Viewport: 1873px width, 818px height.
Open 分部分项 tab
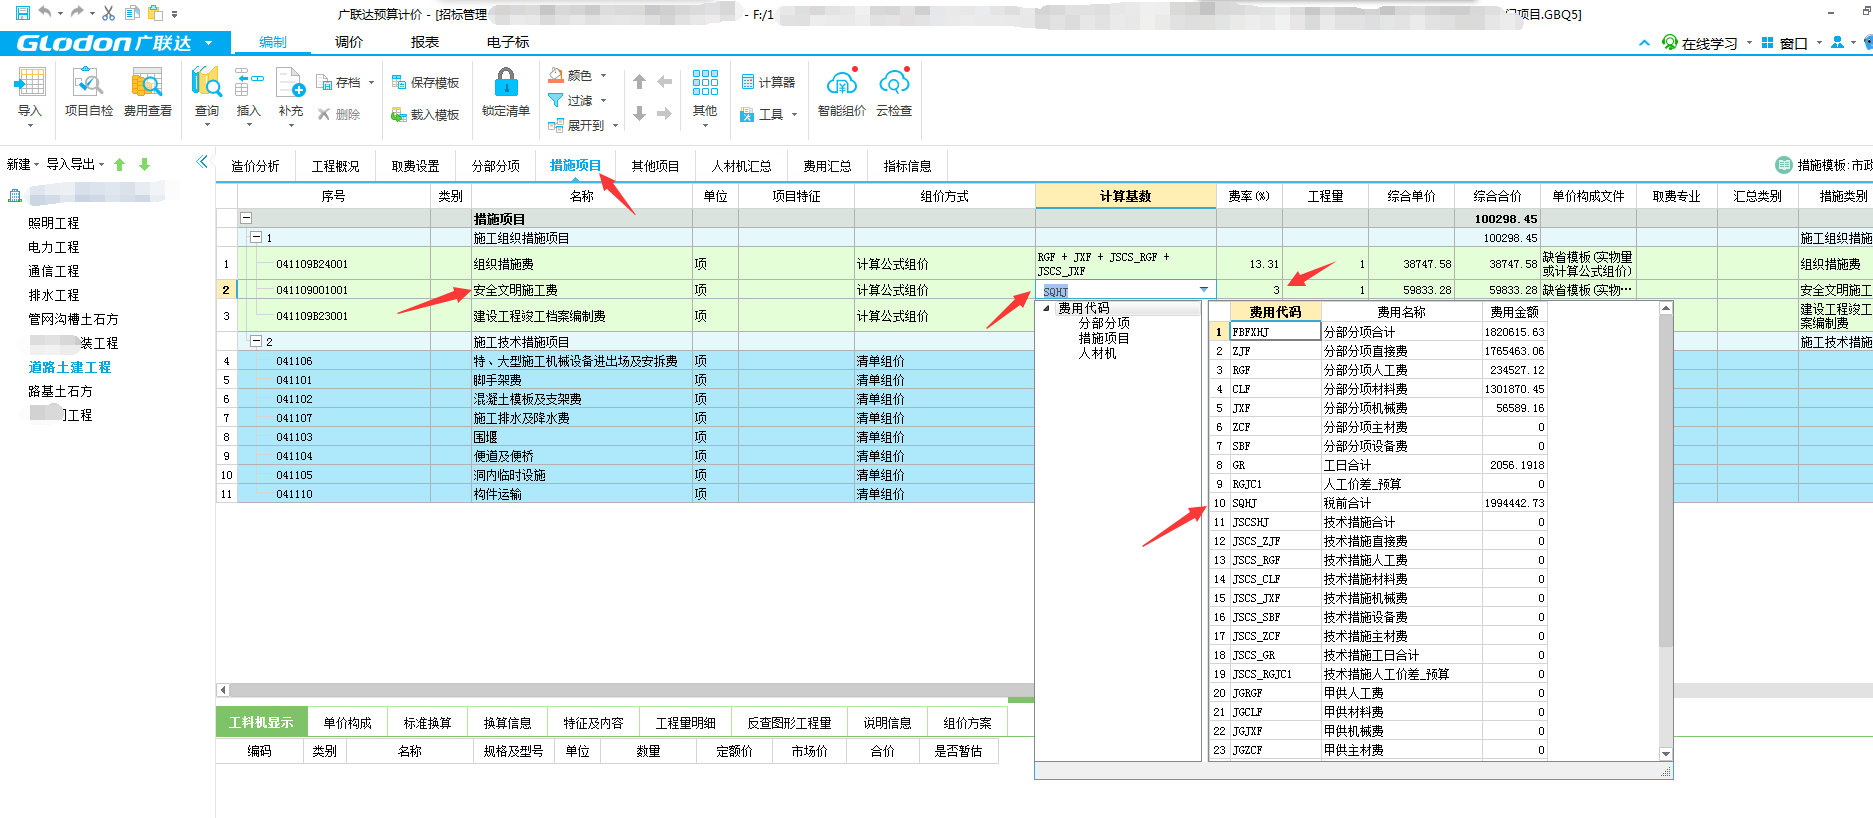[496, 166]
